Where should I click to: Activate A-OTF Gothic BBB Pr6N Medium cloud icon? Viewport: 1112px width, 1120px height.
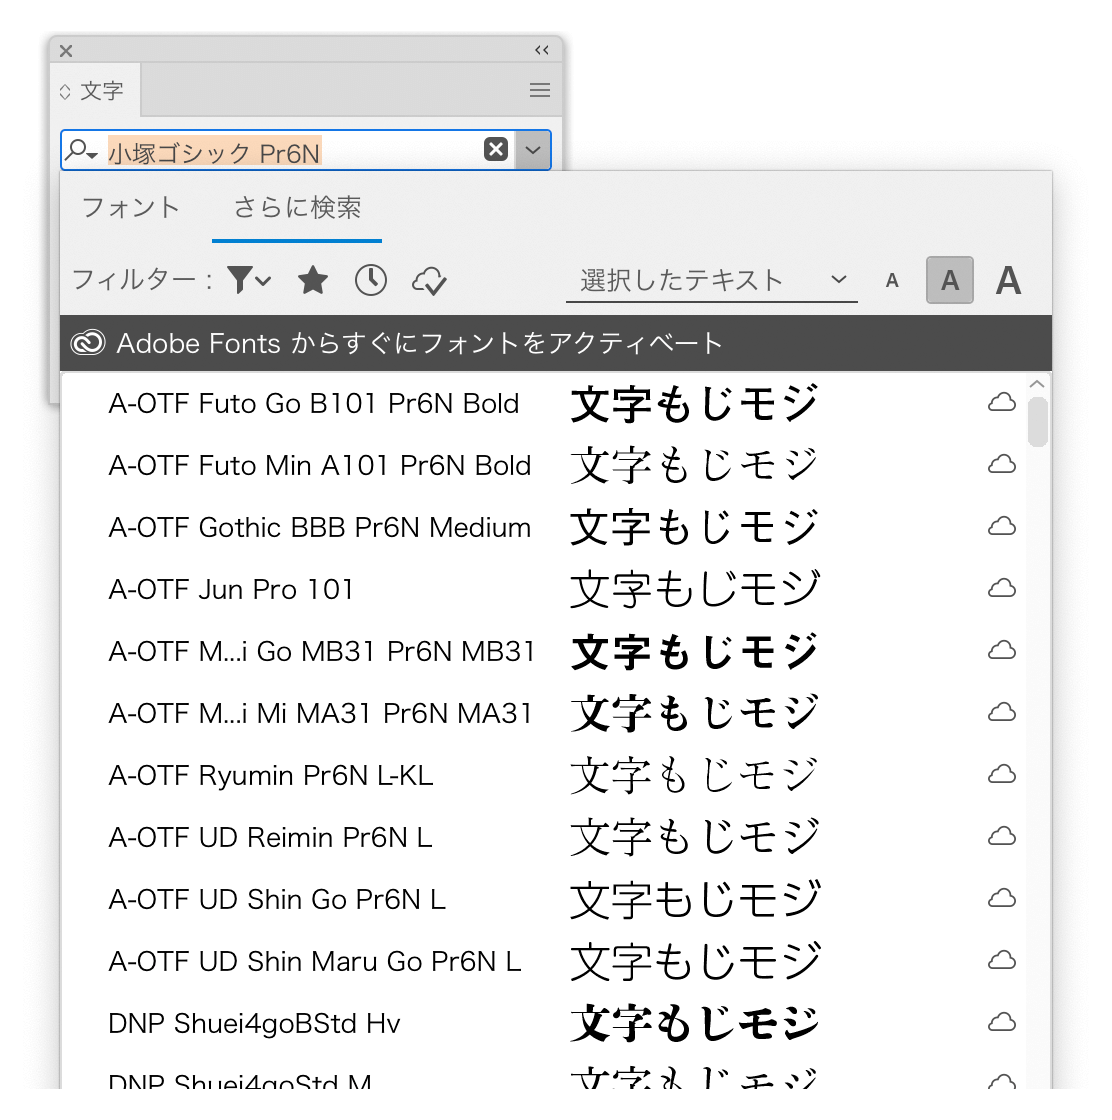click(1001, 527)
